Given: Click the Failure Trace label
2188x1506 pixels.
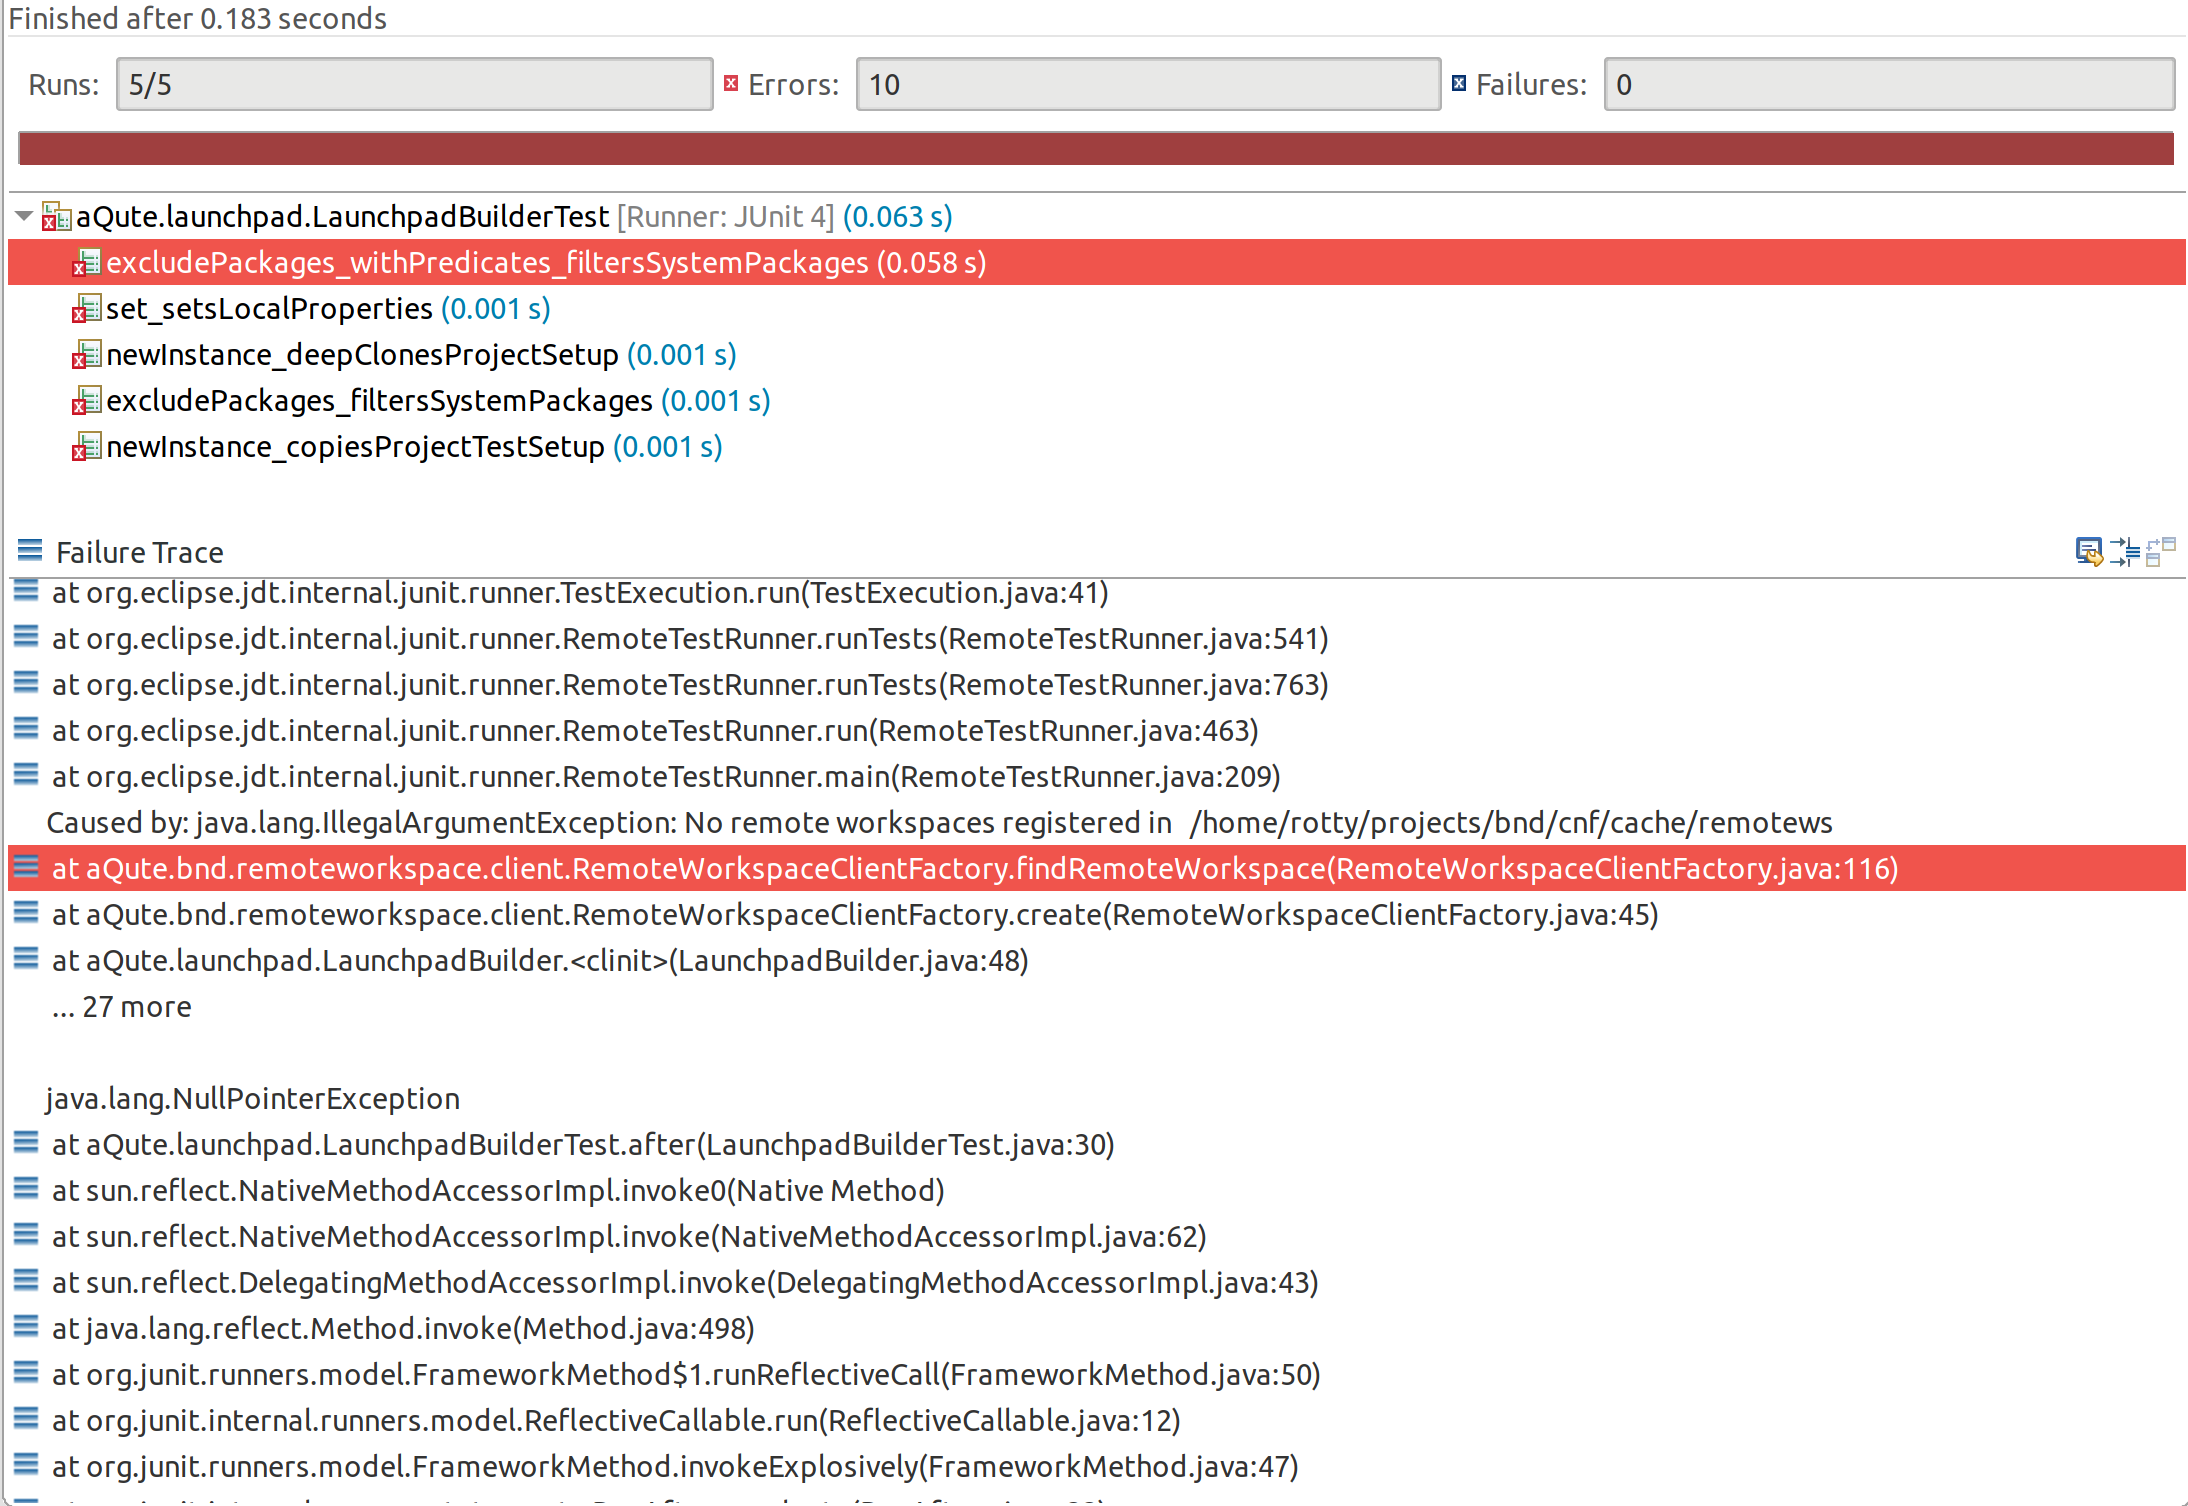Looking at the screenshot, I should 139,552.
